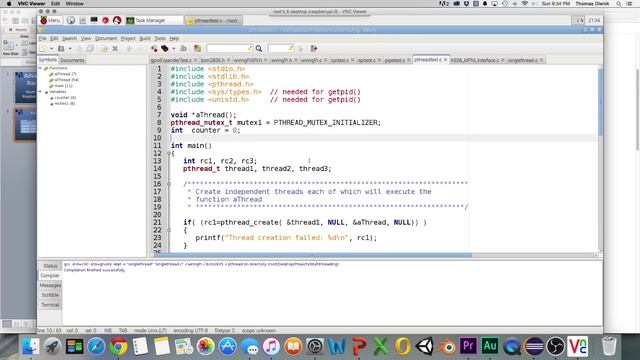Open Google Chrome from the dock
Screen dimensions: 640x360
[118, 347]
